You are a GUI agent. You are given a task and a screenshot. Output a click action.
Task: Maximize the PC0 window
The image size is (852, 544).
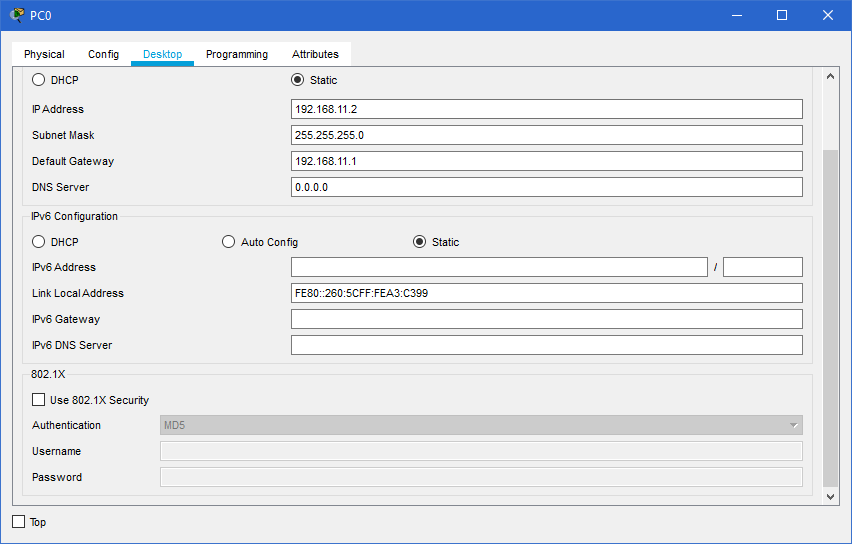tap(782, 15)
